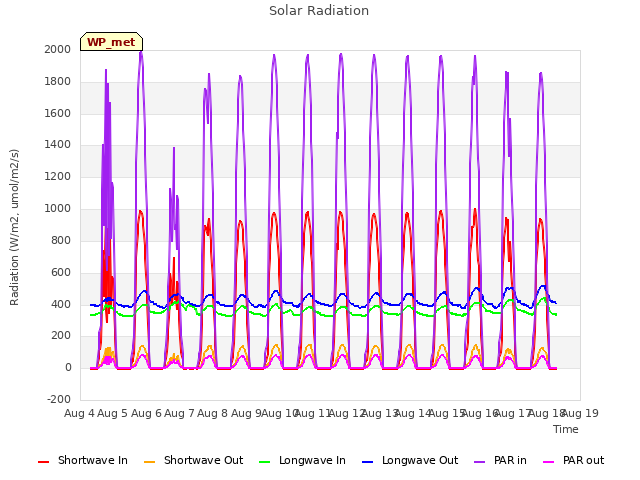Click the 0 y-axis tick label
640x480 pixels.
pyautogui.click(x=68, y=367)
